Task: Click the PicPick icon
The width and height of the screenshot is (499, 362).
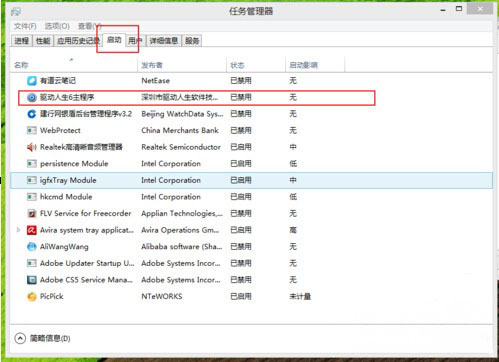Action: 32,296
